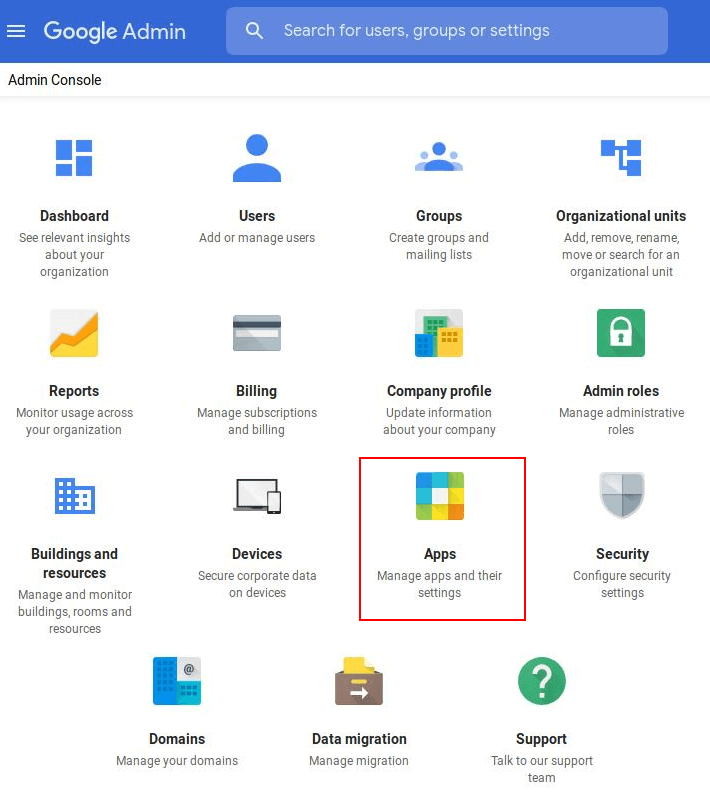
Task: Click 'Add or manage users' text
Action: point(257,238)
